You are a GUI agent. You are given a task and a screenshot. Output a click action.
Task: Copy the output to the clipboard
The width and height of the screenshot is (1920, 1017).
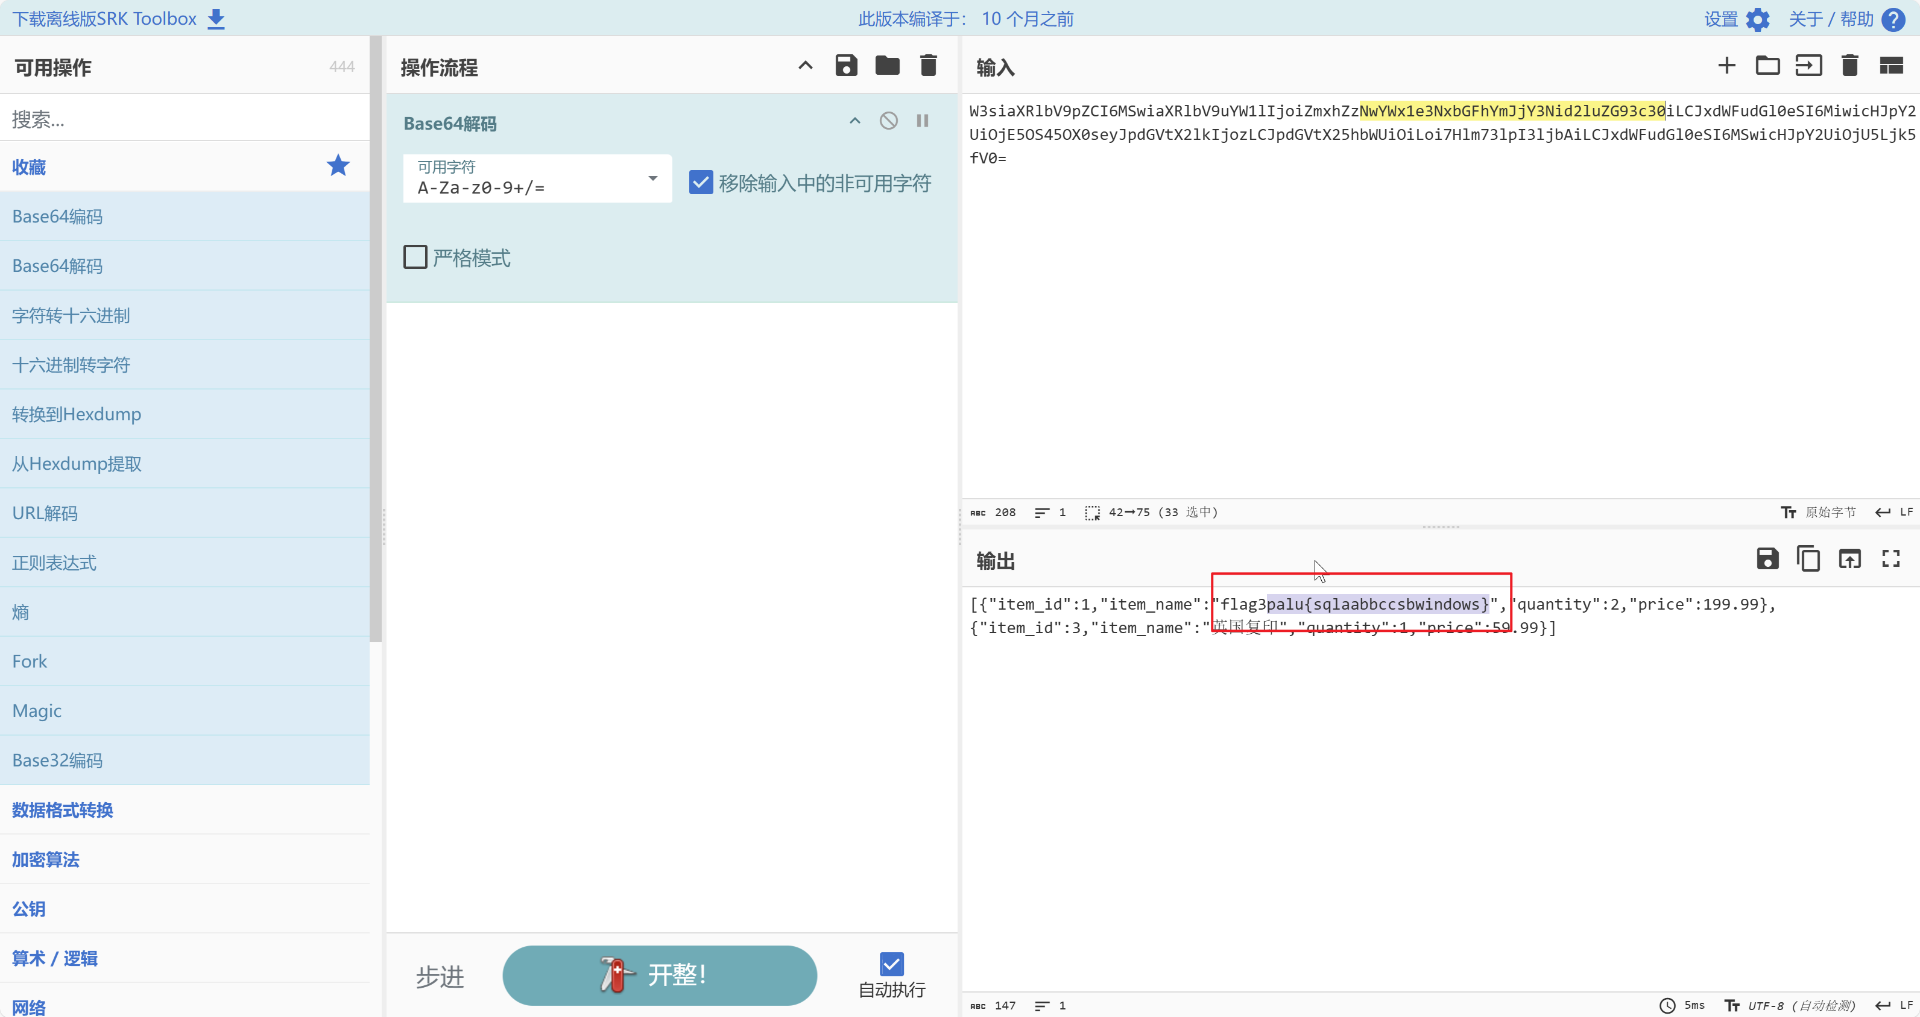[1809, 559]
